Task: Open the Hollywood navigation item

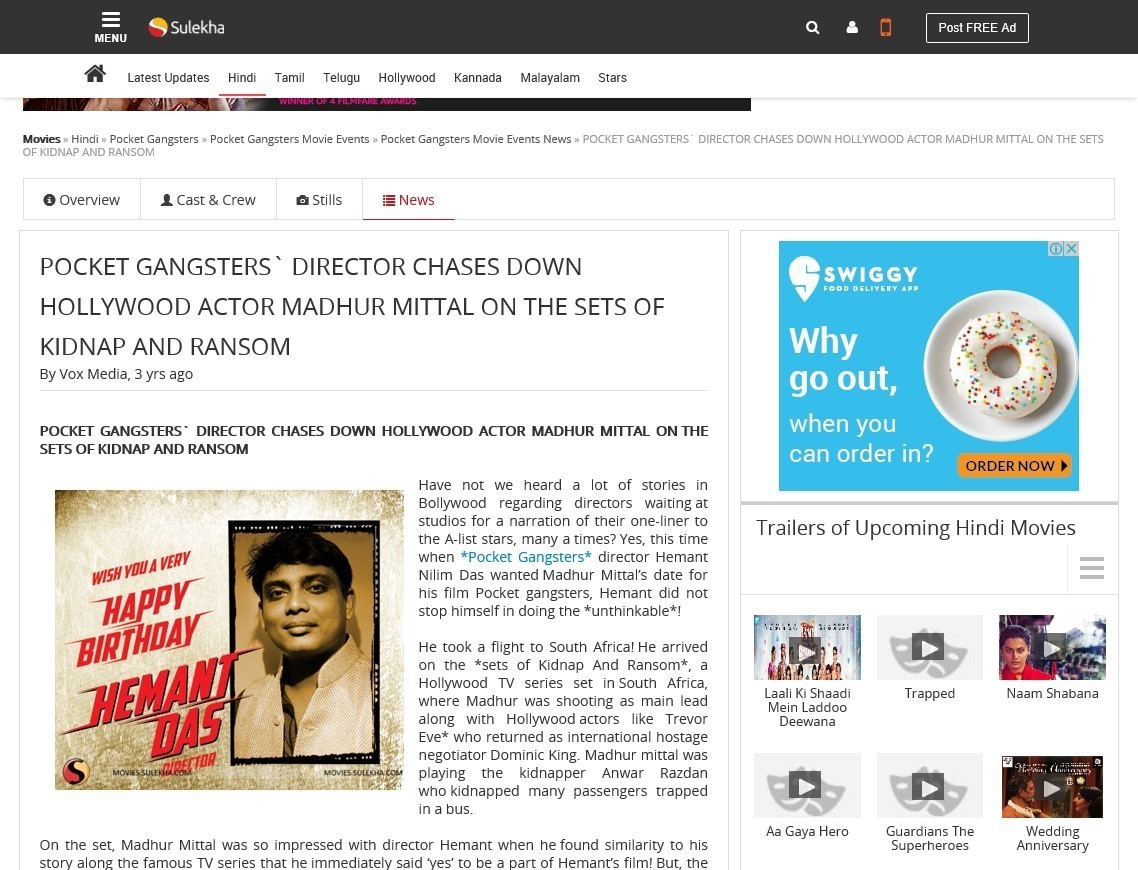Action: (406, 78)
